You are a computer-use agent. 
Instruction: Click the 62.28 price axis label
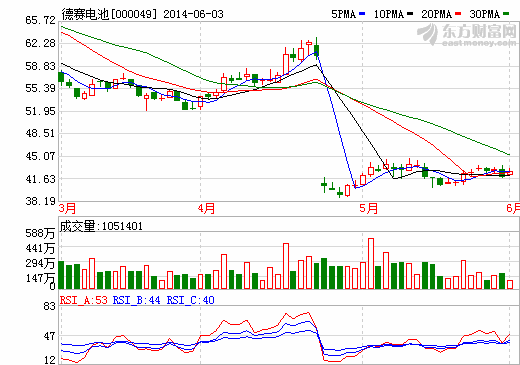[40, 43]
